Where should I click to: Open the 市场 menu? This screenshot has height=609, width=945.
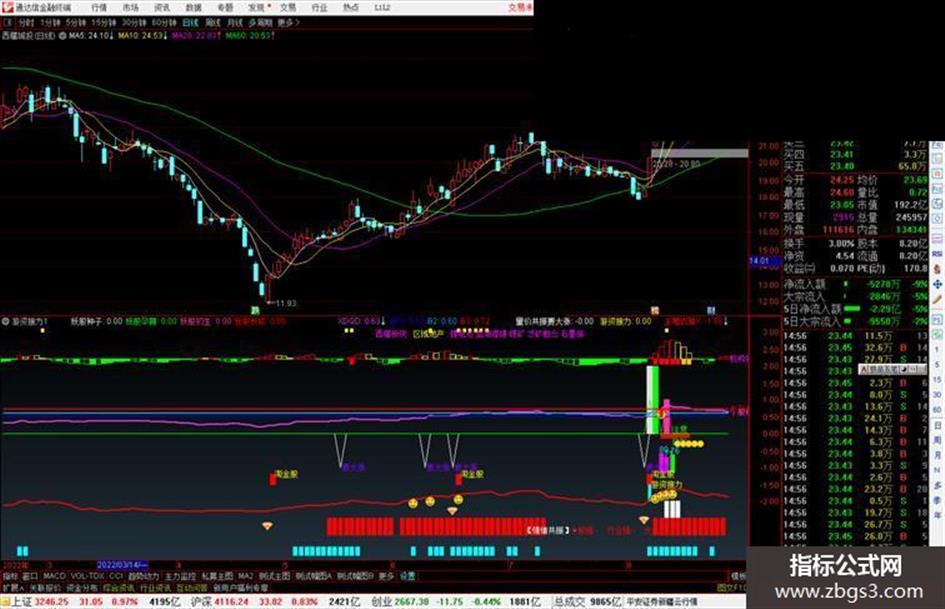coord(130,8)
